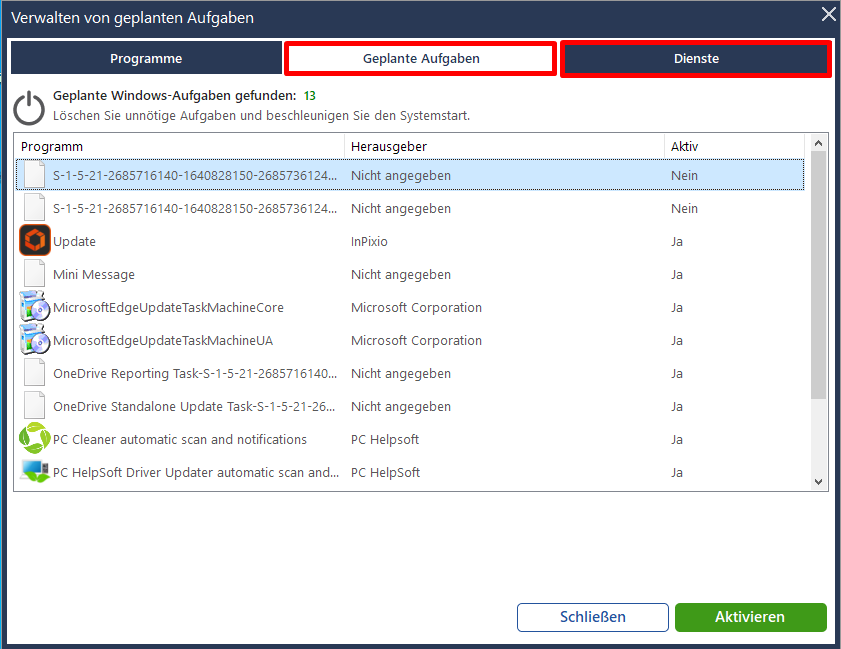Click the InPixio publisher cell
The width and height of the screenshot is (841, 649).
coord(369,241)
